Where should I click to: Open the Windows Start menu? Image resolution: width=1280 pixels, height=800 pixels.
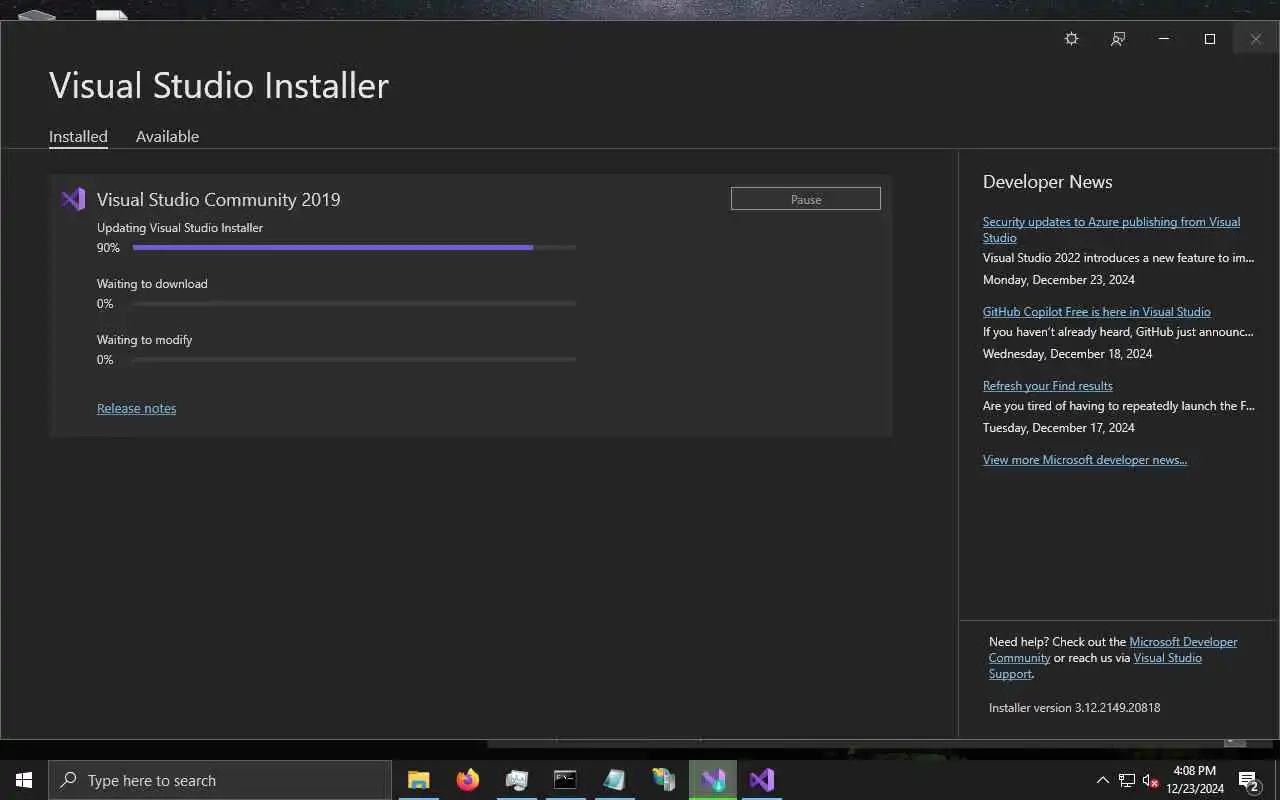click(24, 780)
